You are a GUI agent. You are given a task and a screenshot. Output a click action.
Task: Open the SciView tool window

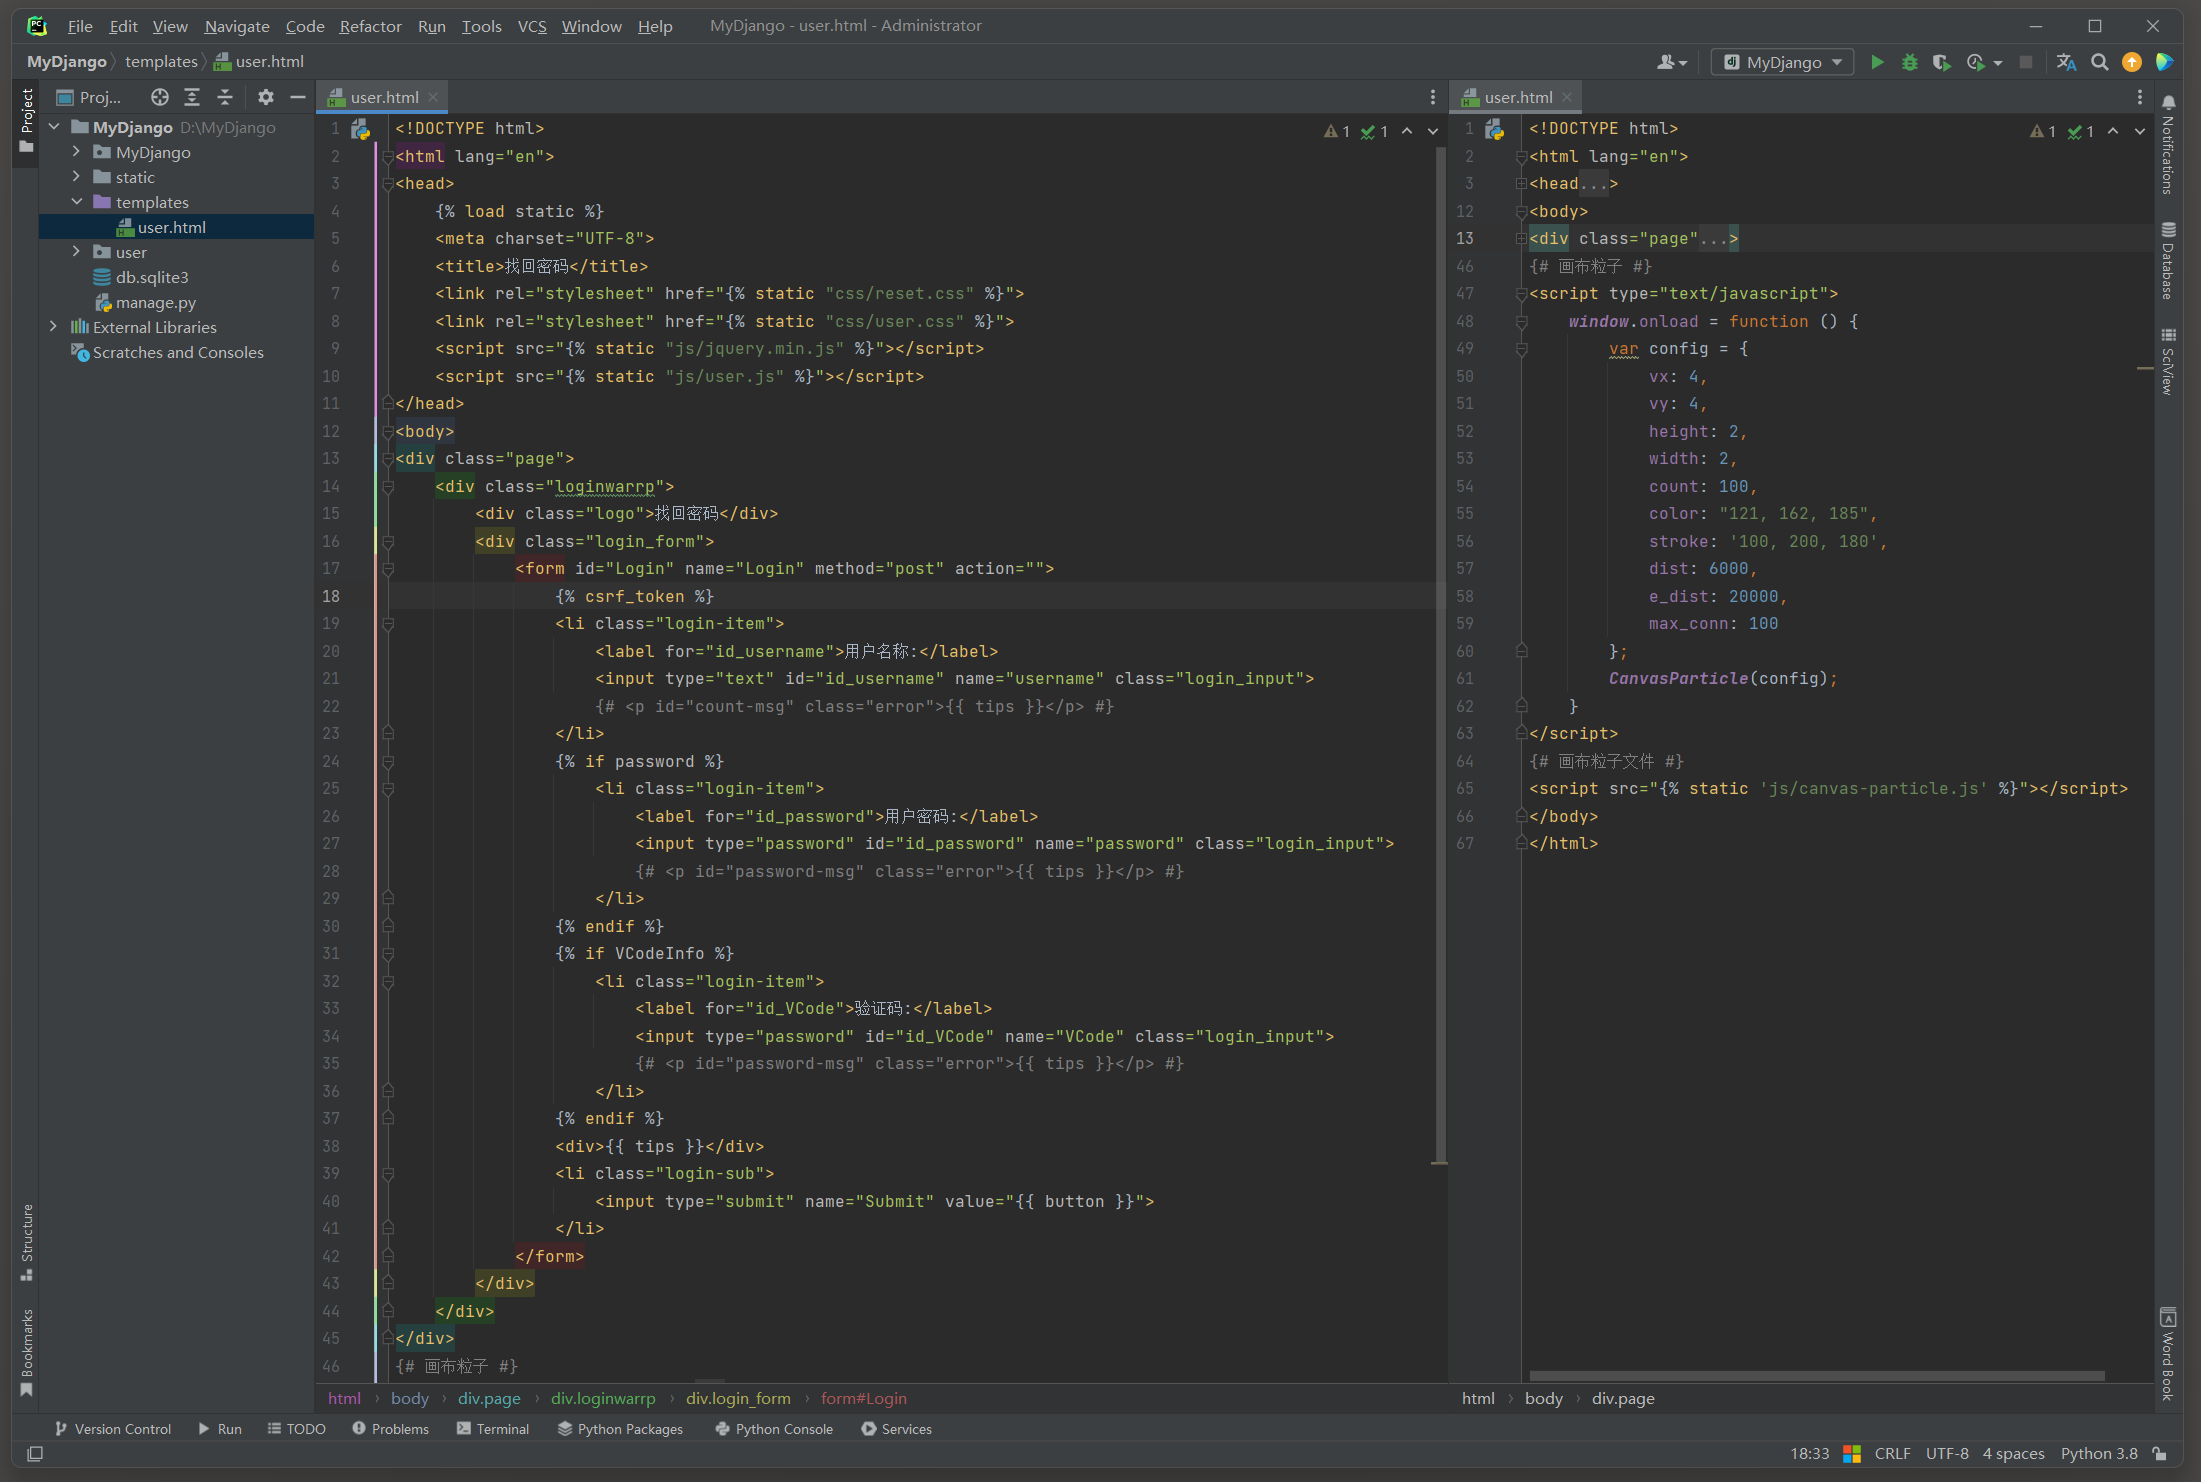pos(2168,361)
